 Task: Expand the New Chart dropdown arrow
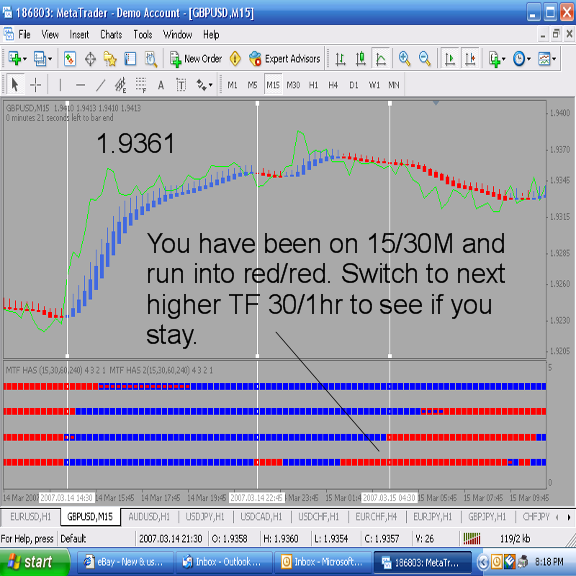pos(25,59)
